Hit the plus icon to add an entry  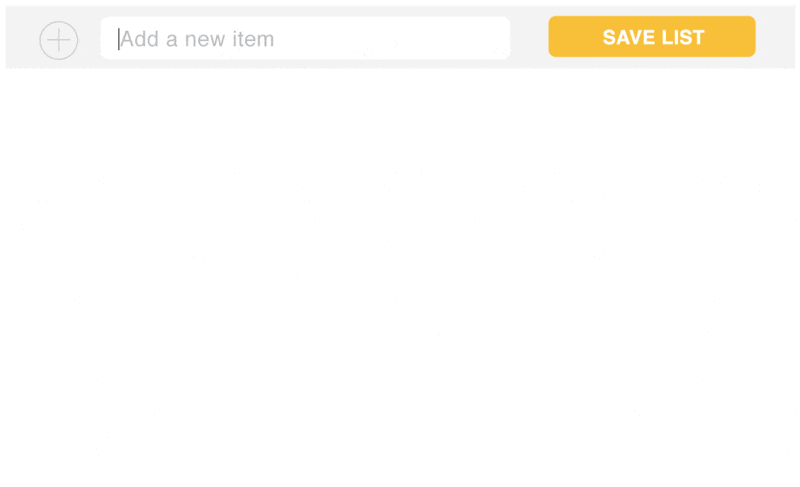(x=59, y=40)
